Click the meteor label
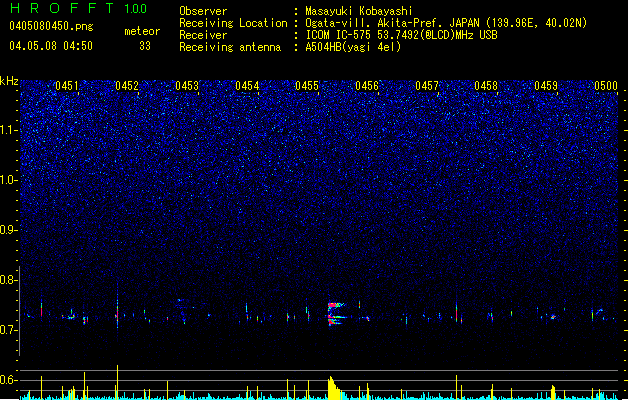 [x=142, y=31]
